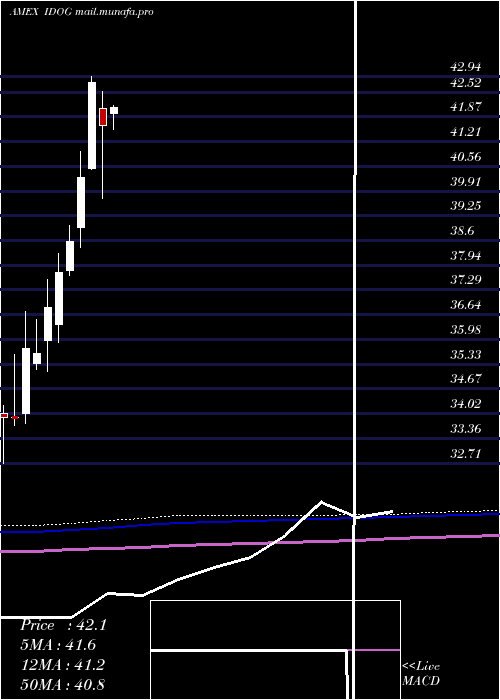Image resolution: width=500 pixels, height=700 pixels.
Task: Select the 36.64 price axis label
Action: [466, 305]
